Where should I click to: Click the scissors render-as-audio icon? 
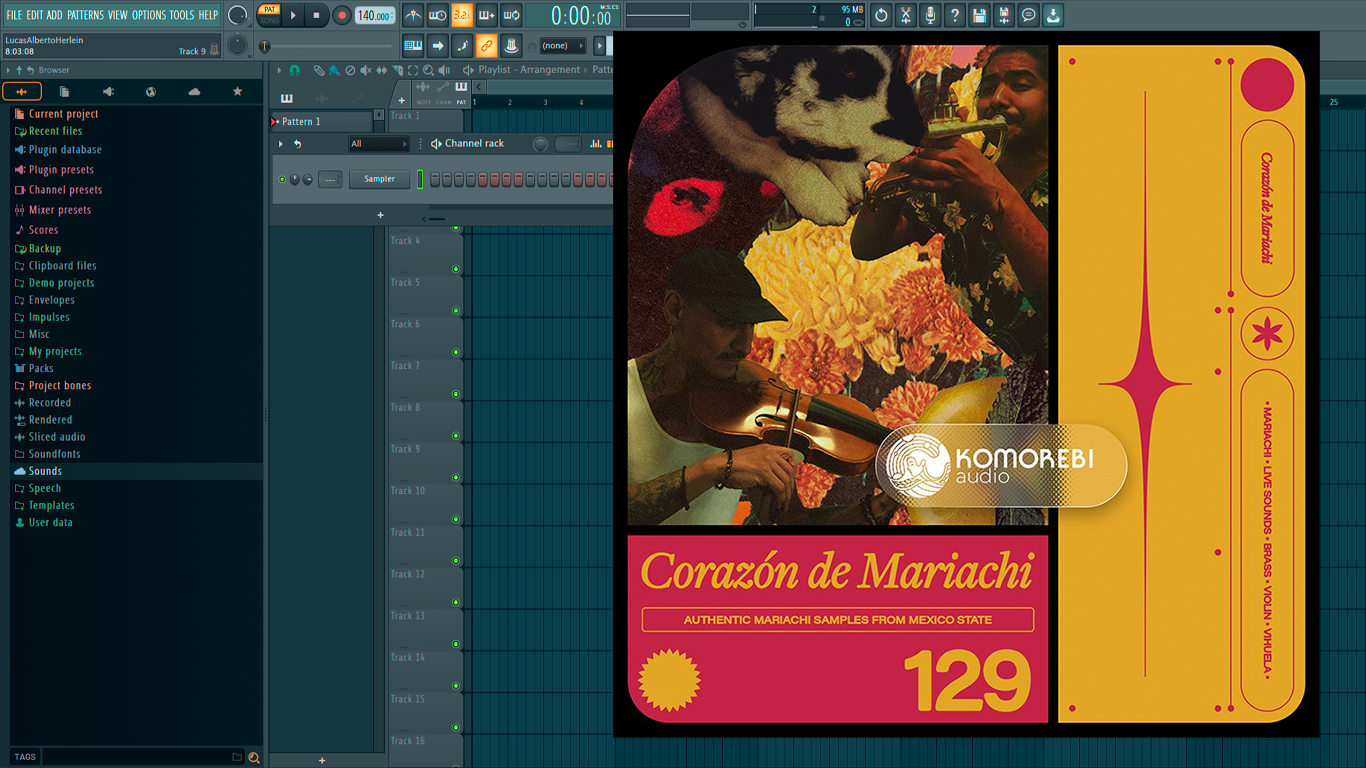pos(905,15)
